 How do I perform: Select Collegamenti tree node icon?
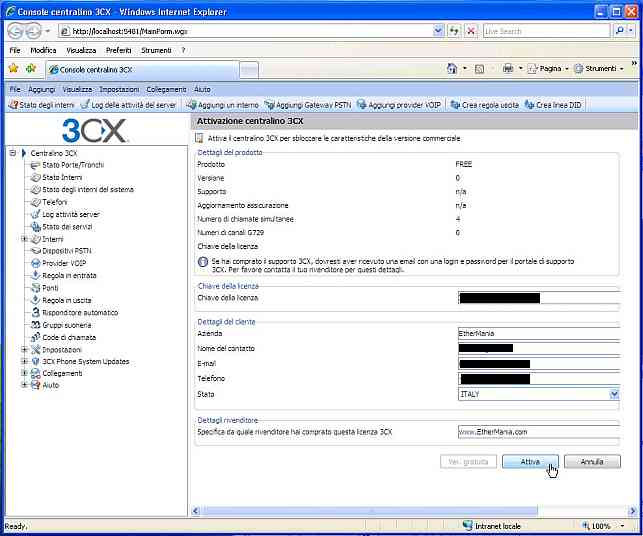click(x=36, y=373)
